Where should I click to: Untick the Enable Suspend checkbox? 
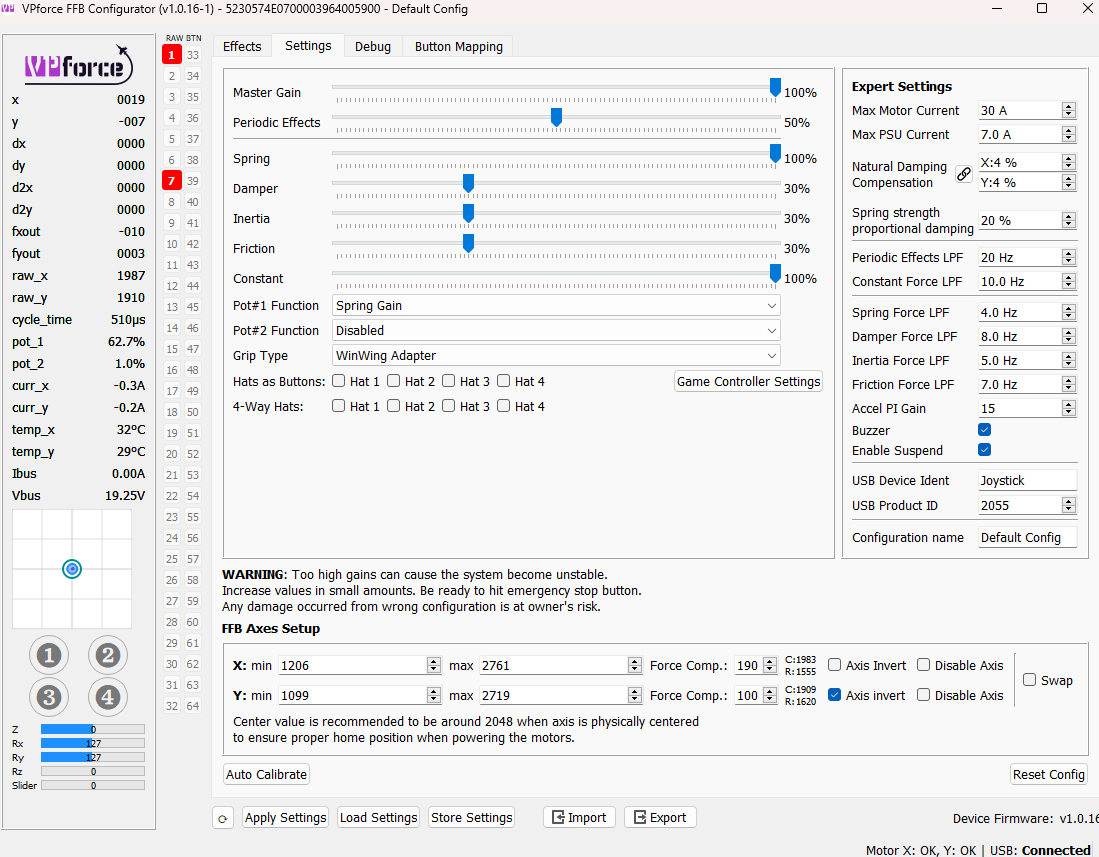click(x=985, y=450)
